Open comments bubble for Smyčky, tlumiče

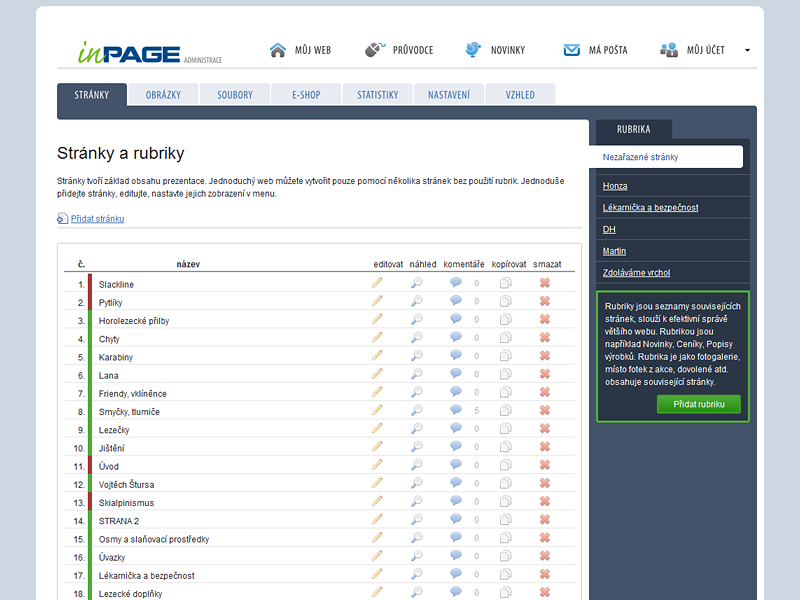pyautogui.click(x=456, y=411)
